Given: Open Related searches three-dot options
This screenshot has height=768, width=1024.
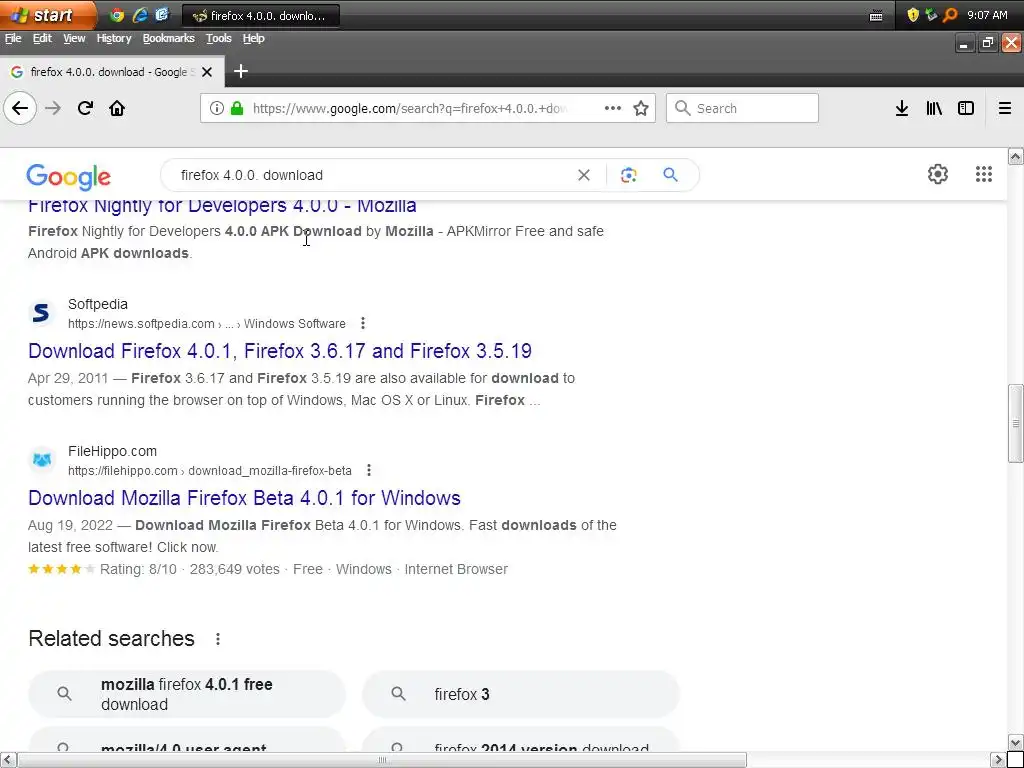Looking at the screenshot, I should [218, 639].
